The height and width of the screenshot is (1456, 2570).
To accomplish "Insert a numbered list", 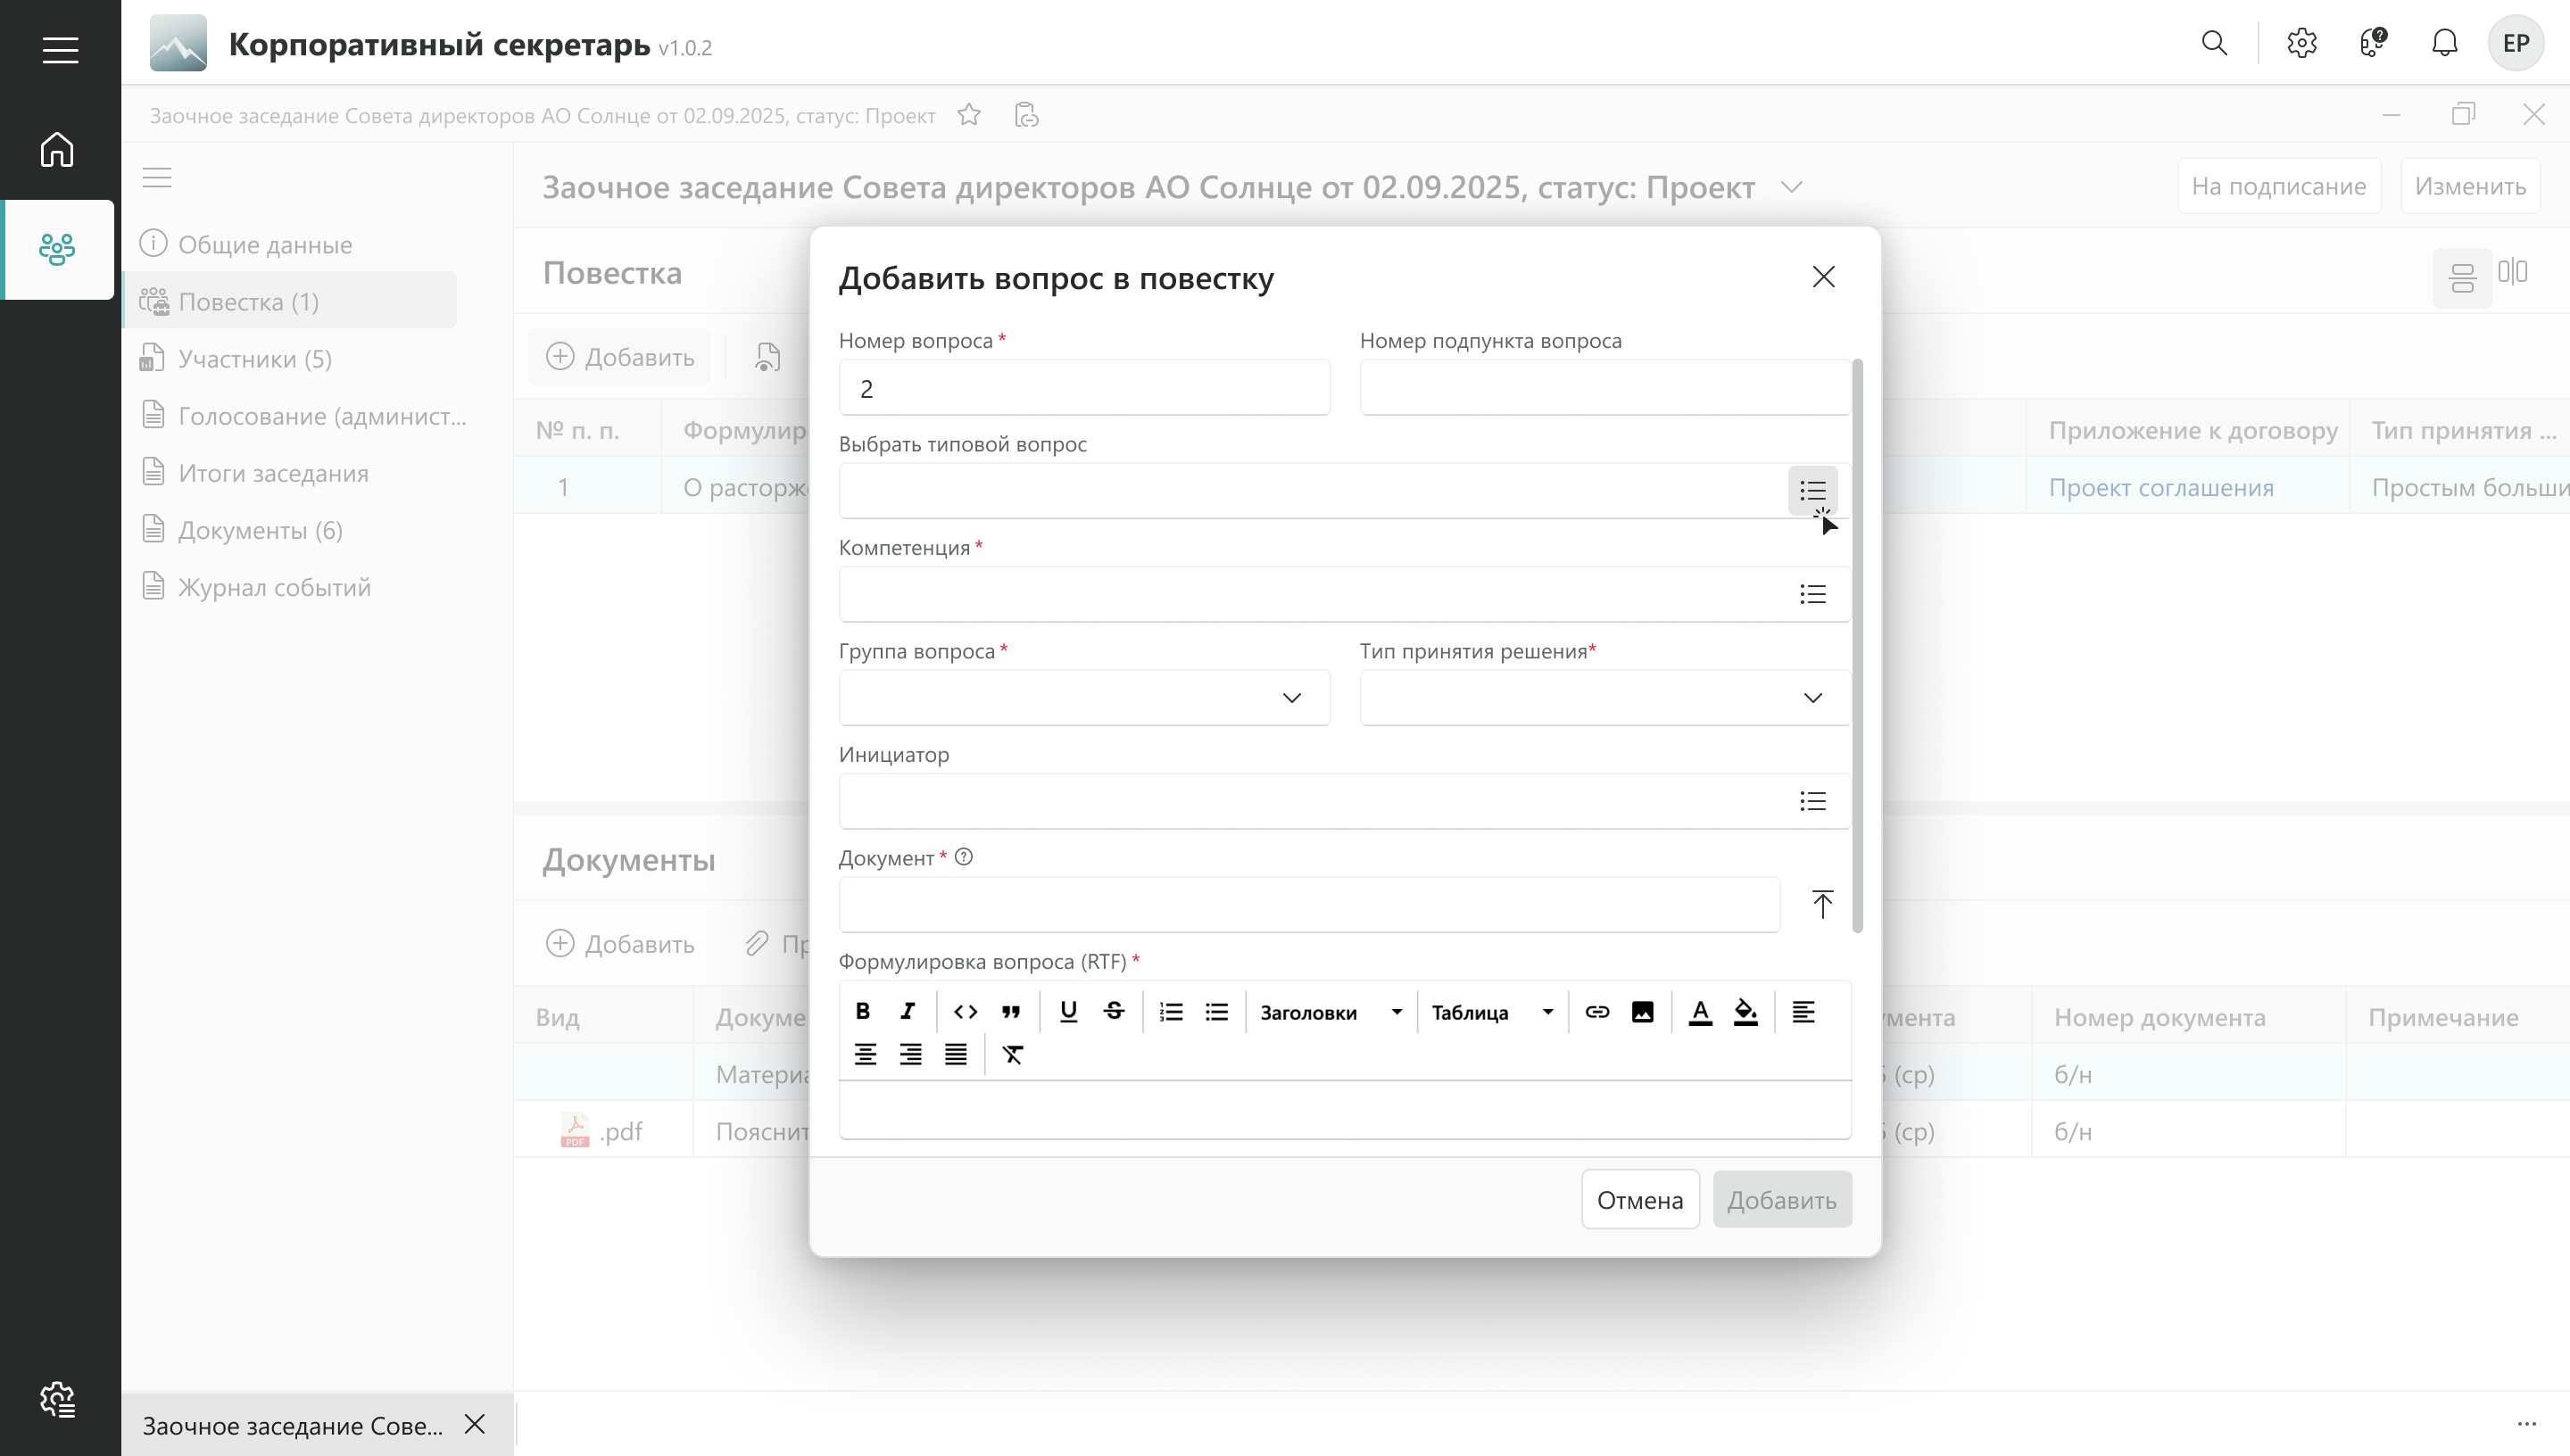I will 1170,1011.
